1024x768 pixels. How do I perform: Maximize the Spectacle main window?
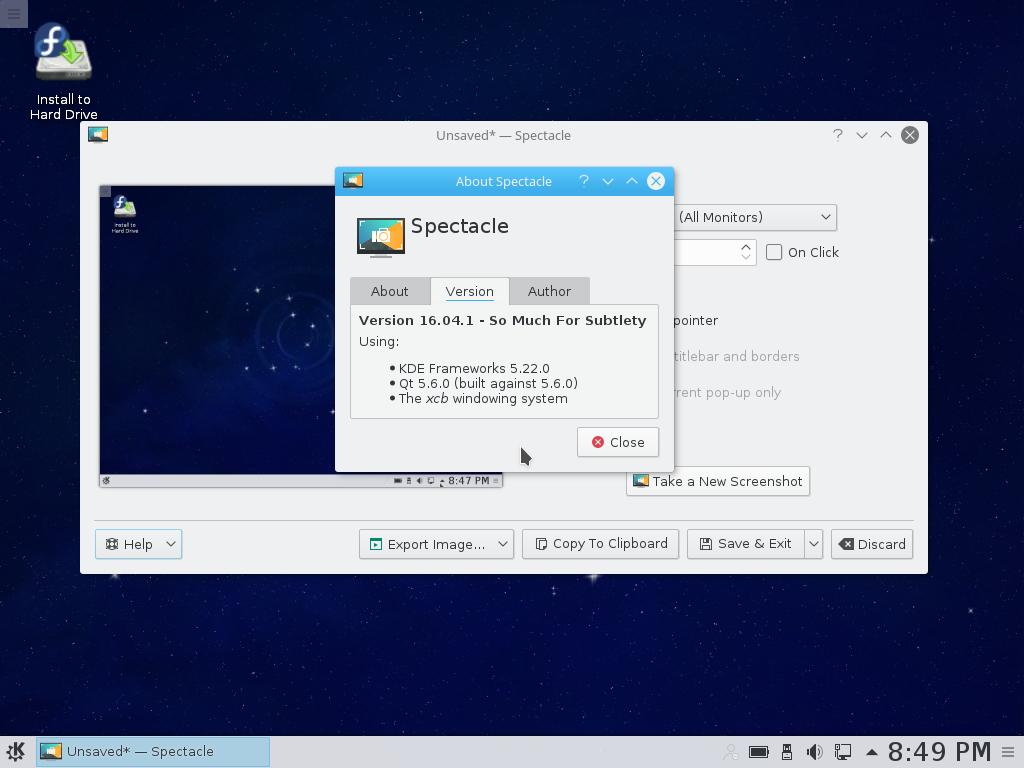click(886, 135)
